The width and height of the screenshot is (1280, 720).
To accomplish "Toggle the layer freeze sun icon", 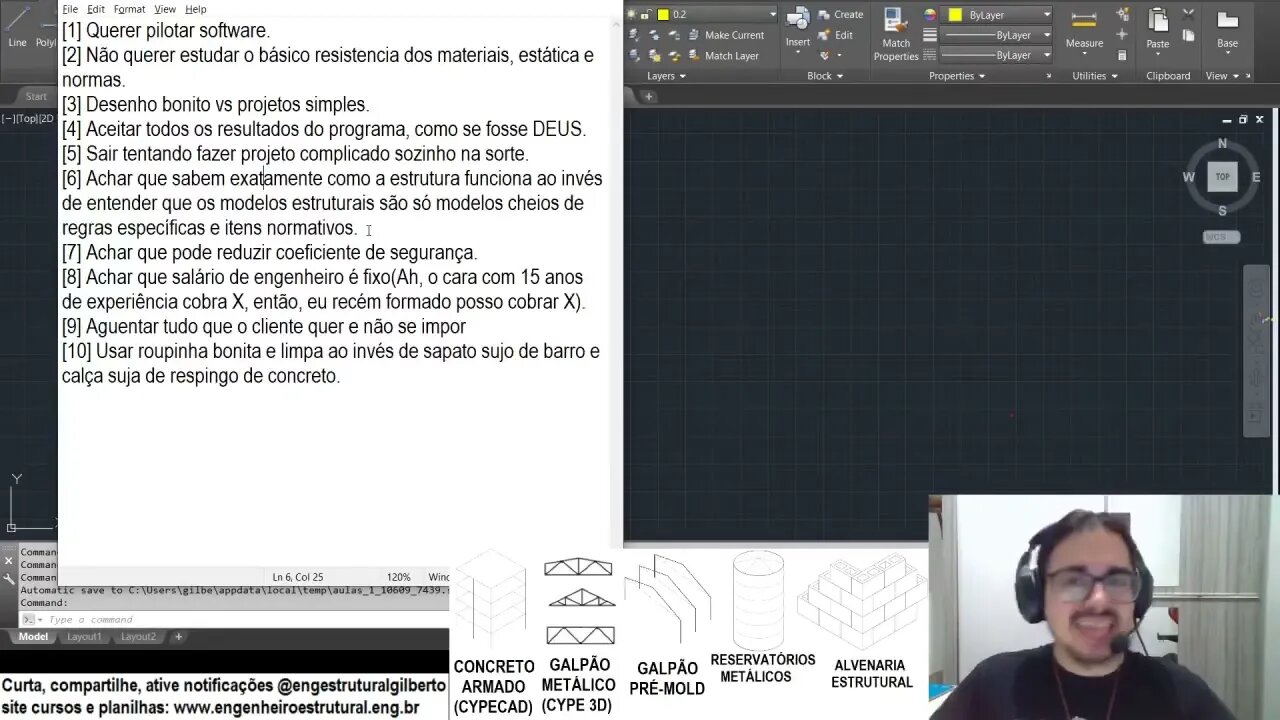I will tap(633, 14).
